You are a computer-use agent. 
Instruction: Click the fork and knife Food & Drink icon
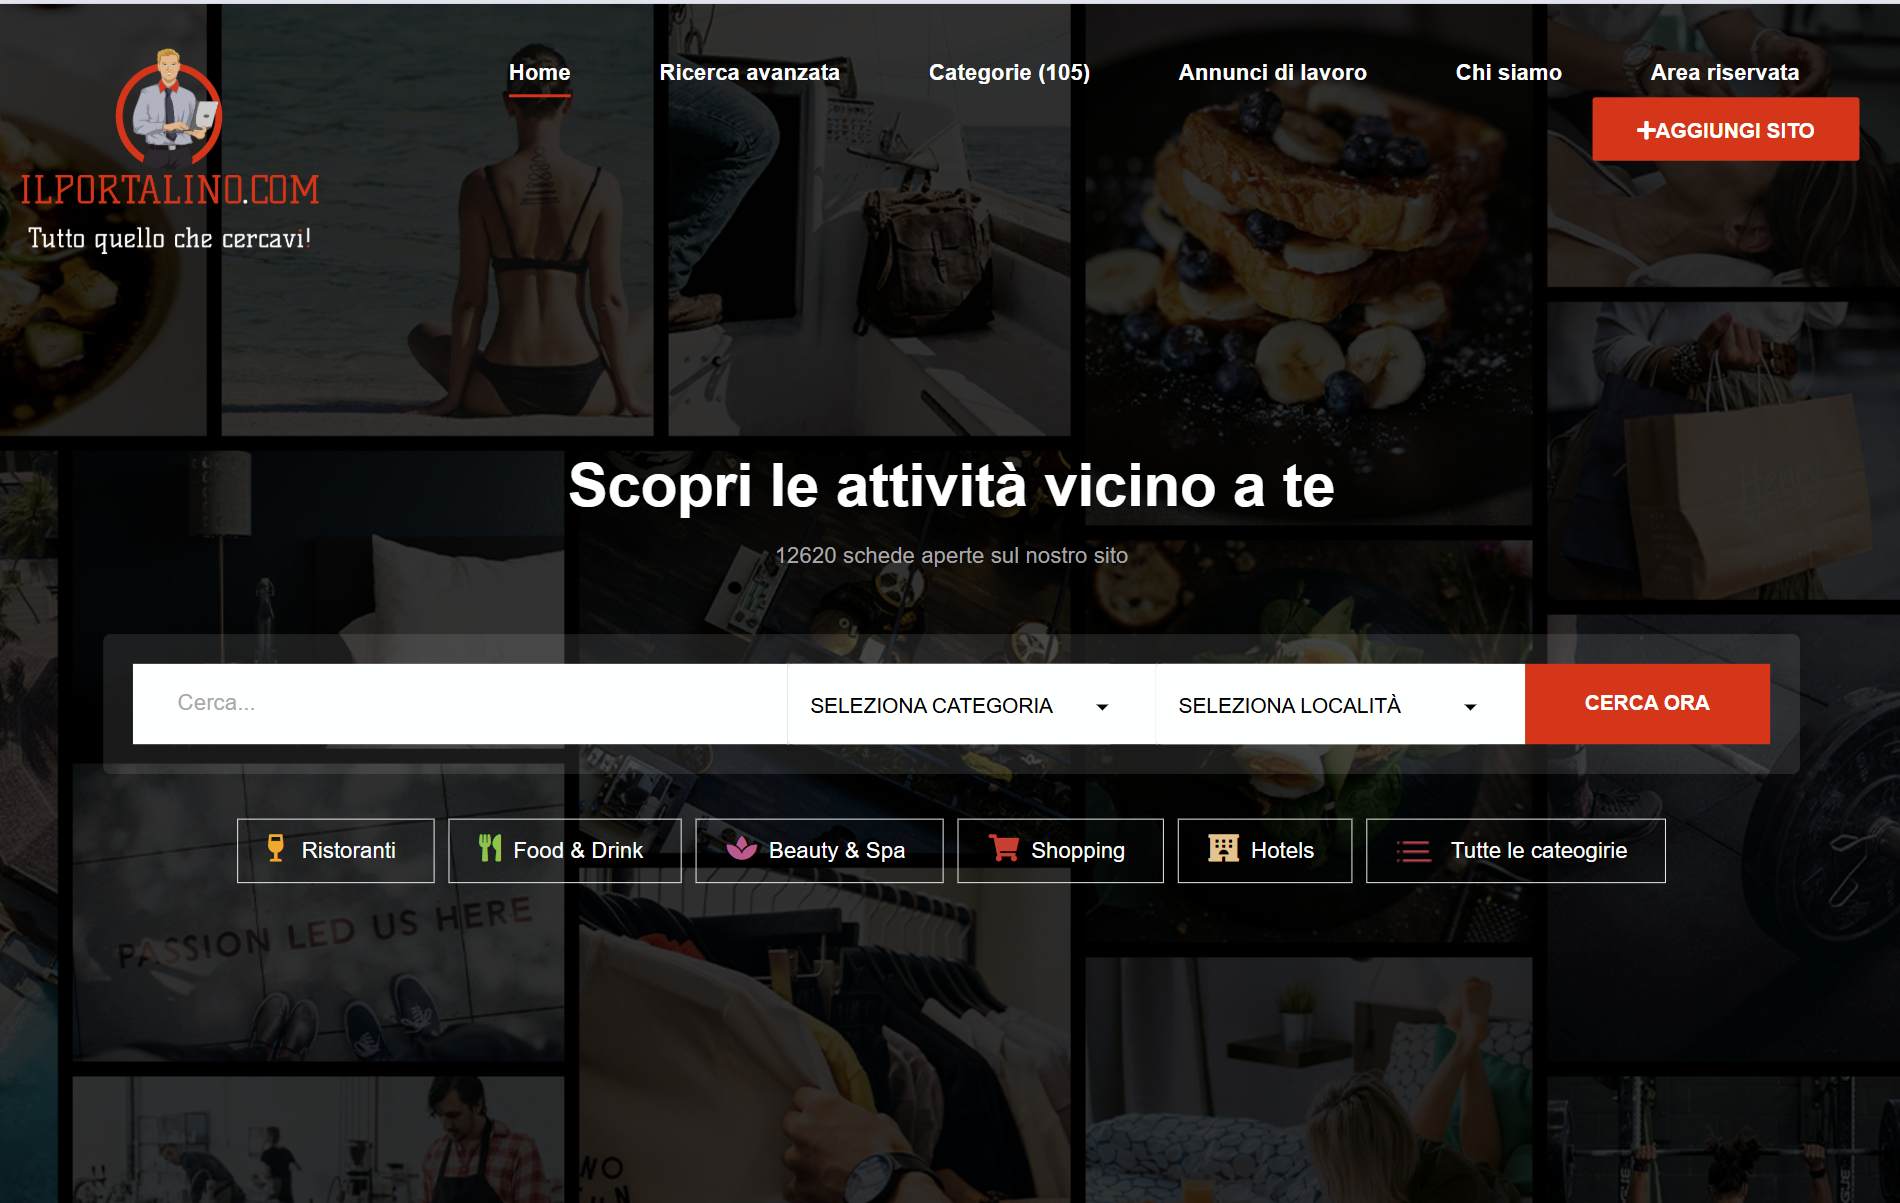click(x=490, y=849)
